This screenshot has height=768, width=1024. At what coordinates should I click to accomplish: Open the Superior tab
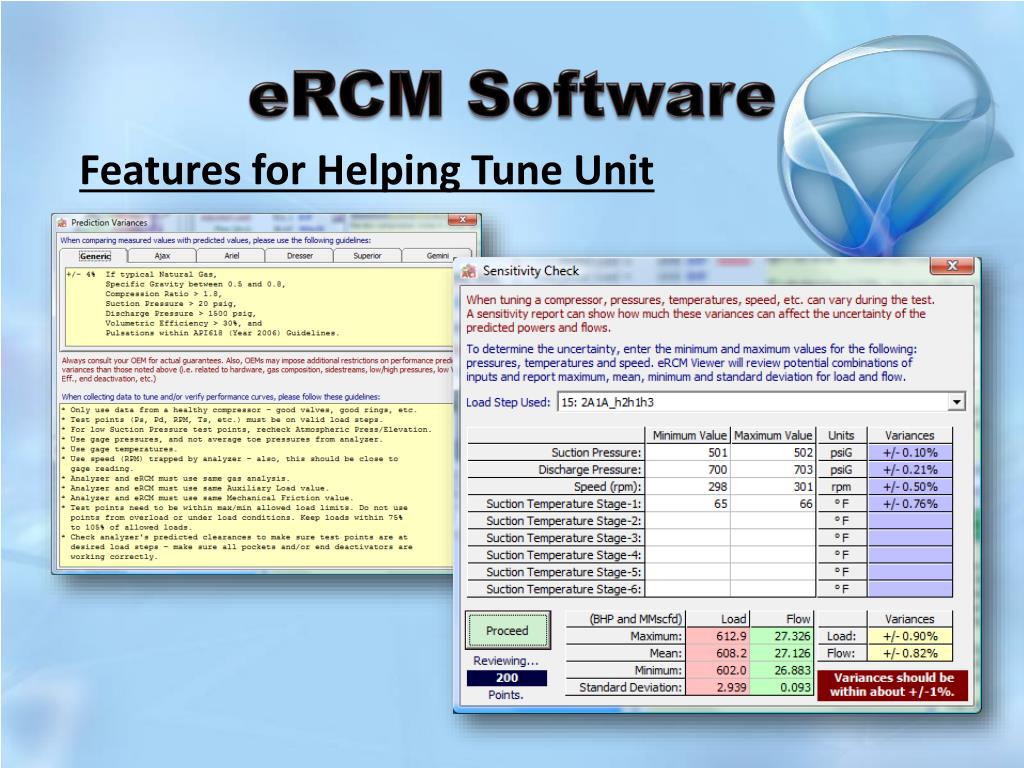pyautogui.click(x=367, y=256)
